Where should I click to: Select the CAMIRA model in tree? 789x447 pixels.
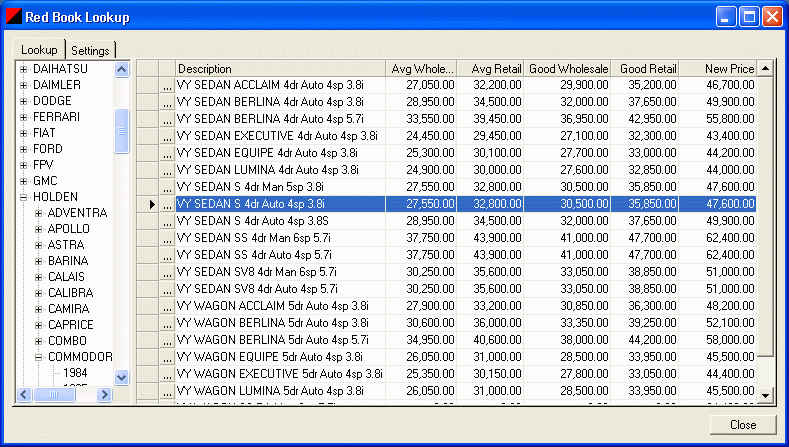pos(68,309)
